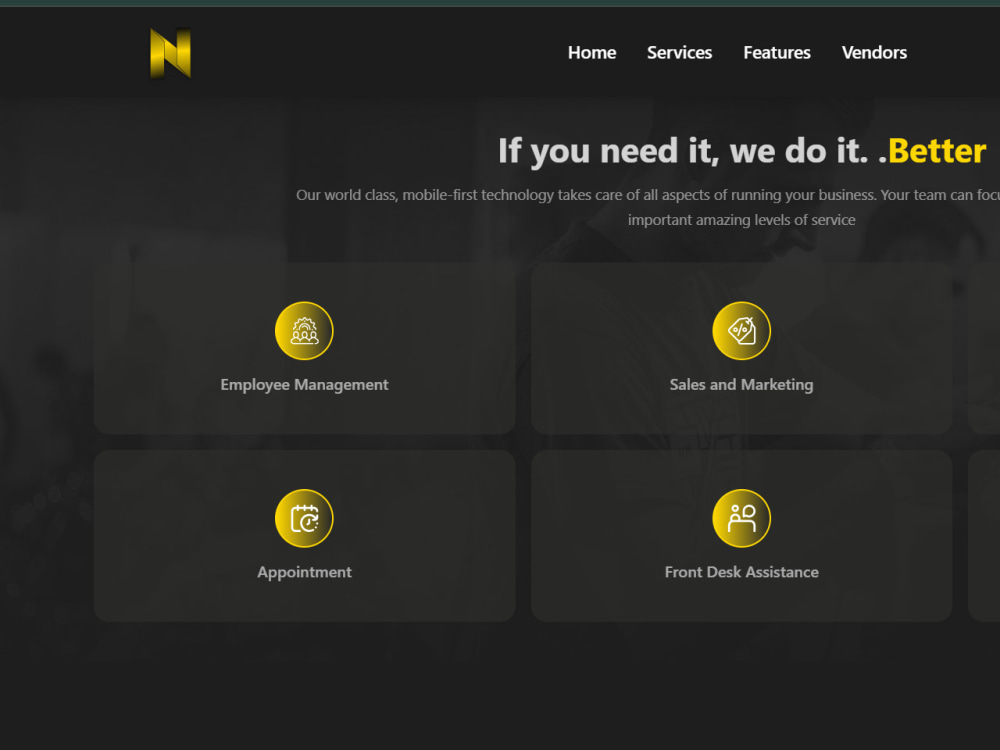The image size is (1000, 750).
Task: Open the Sales and Marketing label
Action: (x=741, y=385)
